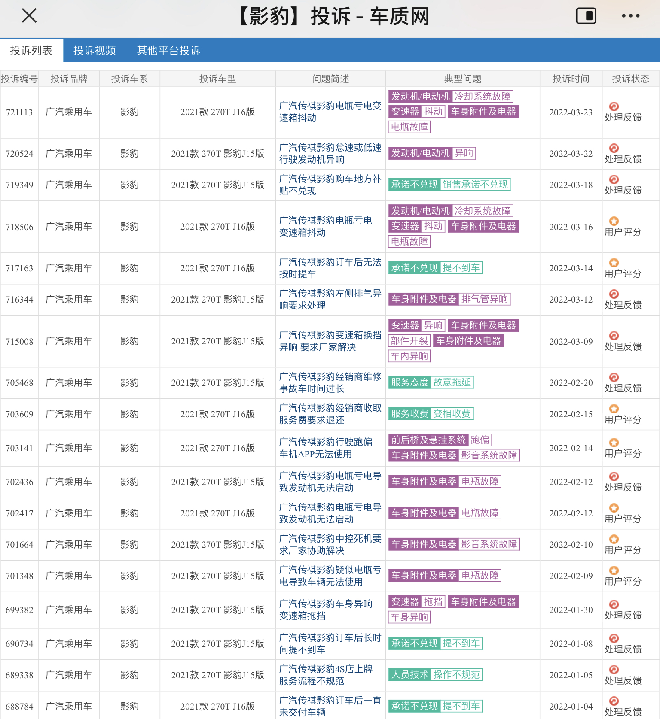Open complaint about 订车后一直未交付车辆
This screenshot has width=660, height=719.
[x=330, y=706]
